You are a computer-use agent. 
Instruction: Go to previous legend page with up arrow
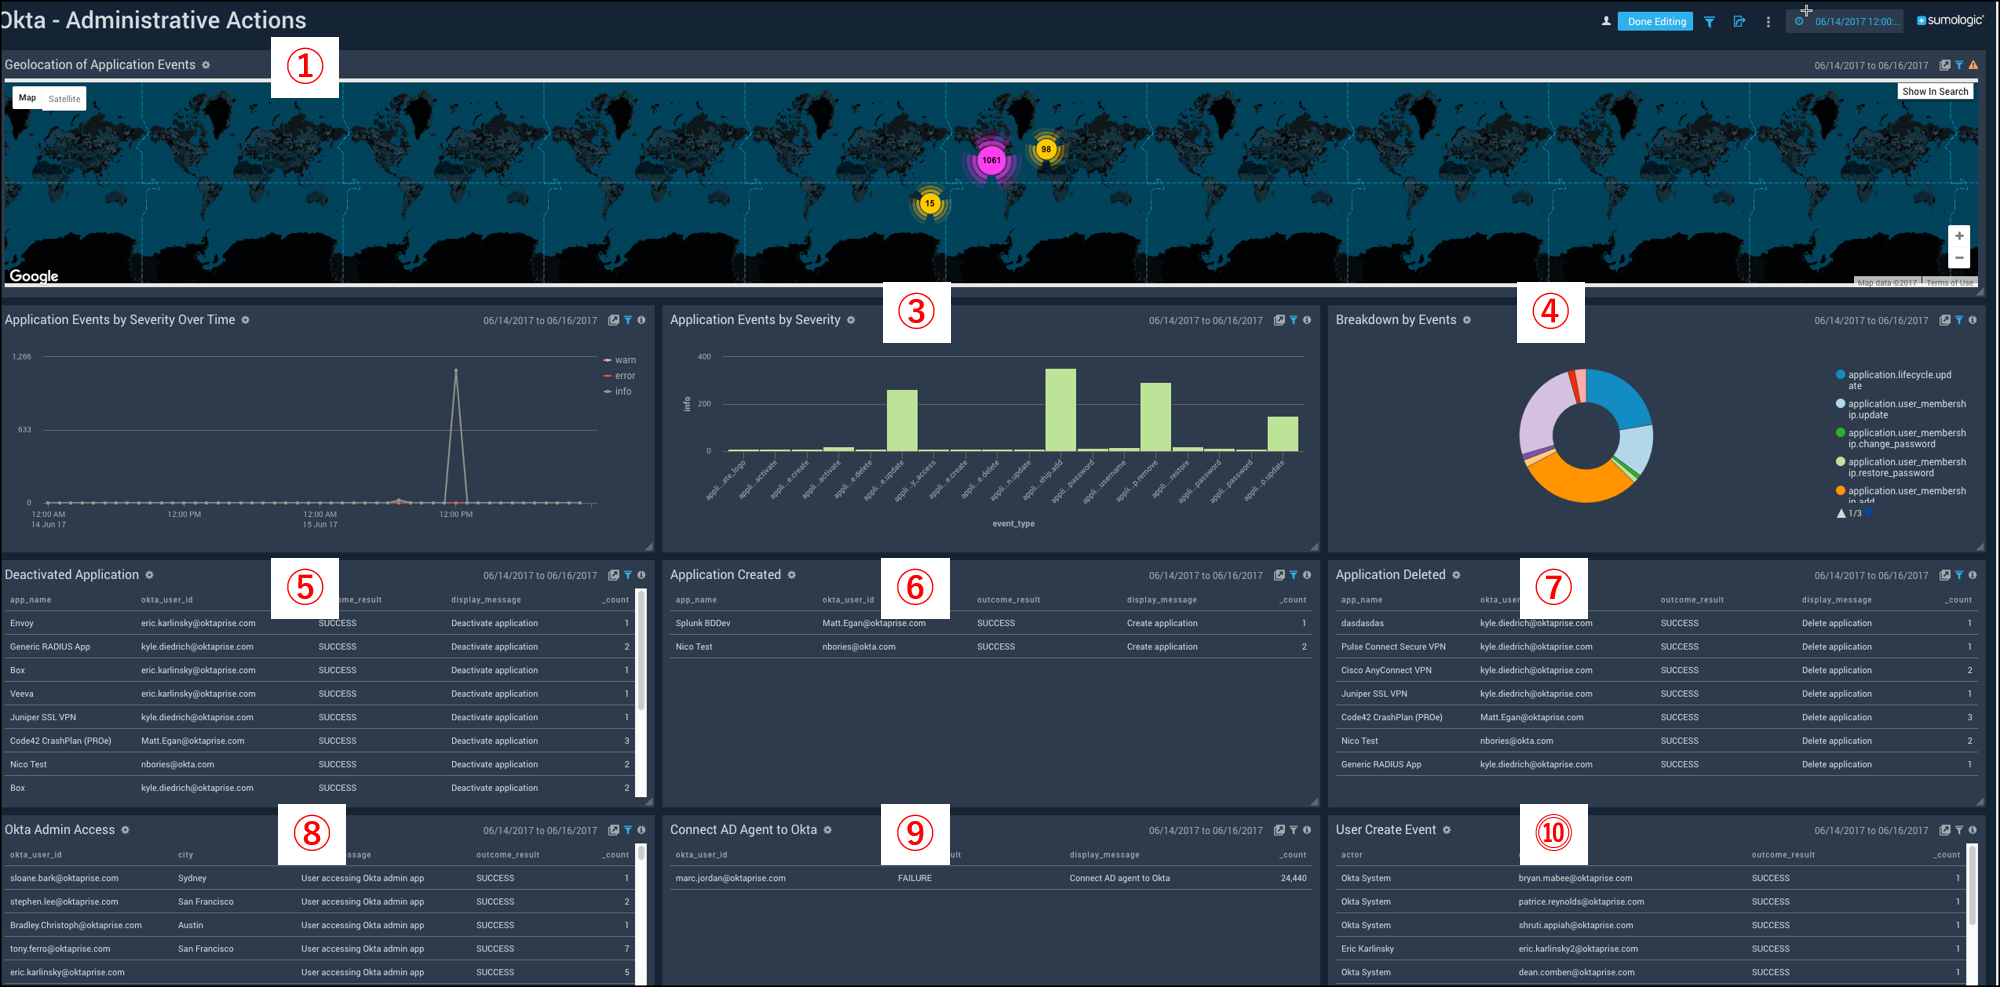coord(1841,513)
